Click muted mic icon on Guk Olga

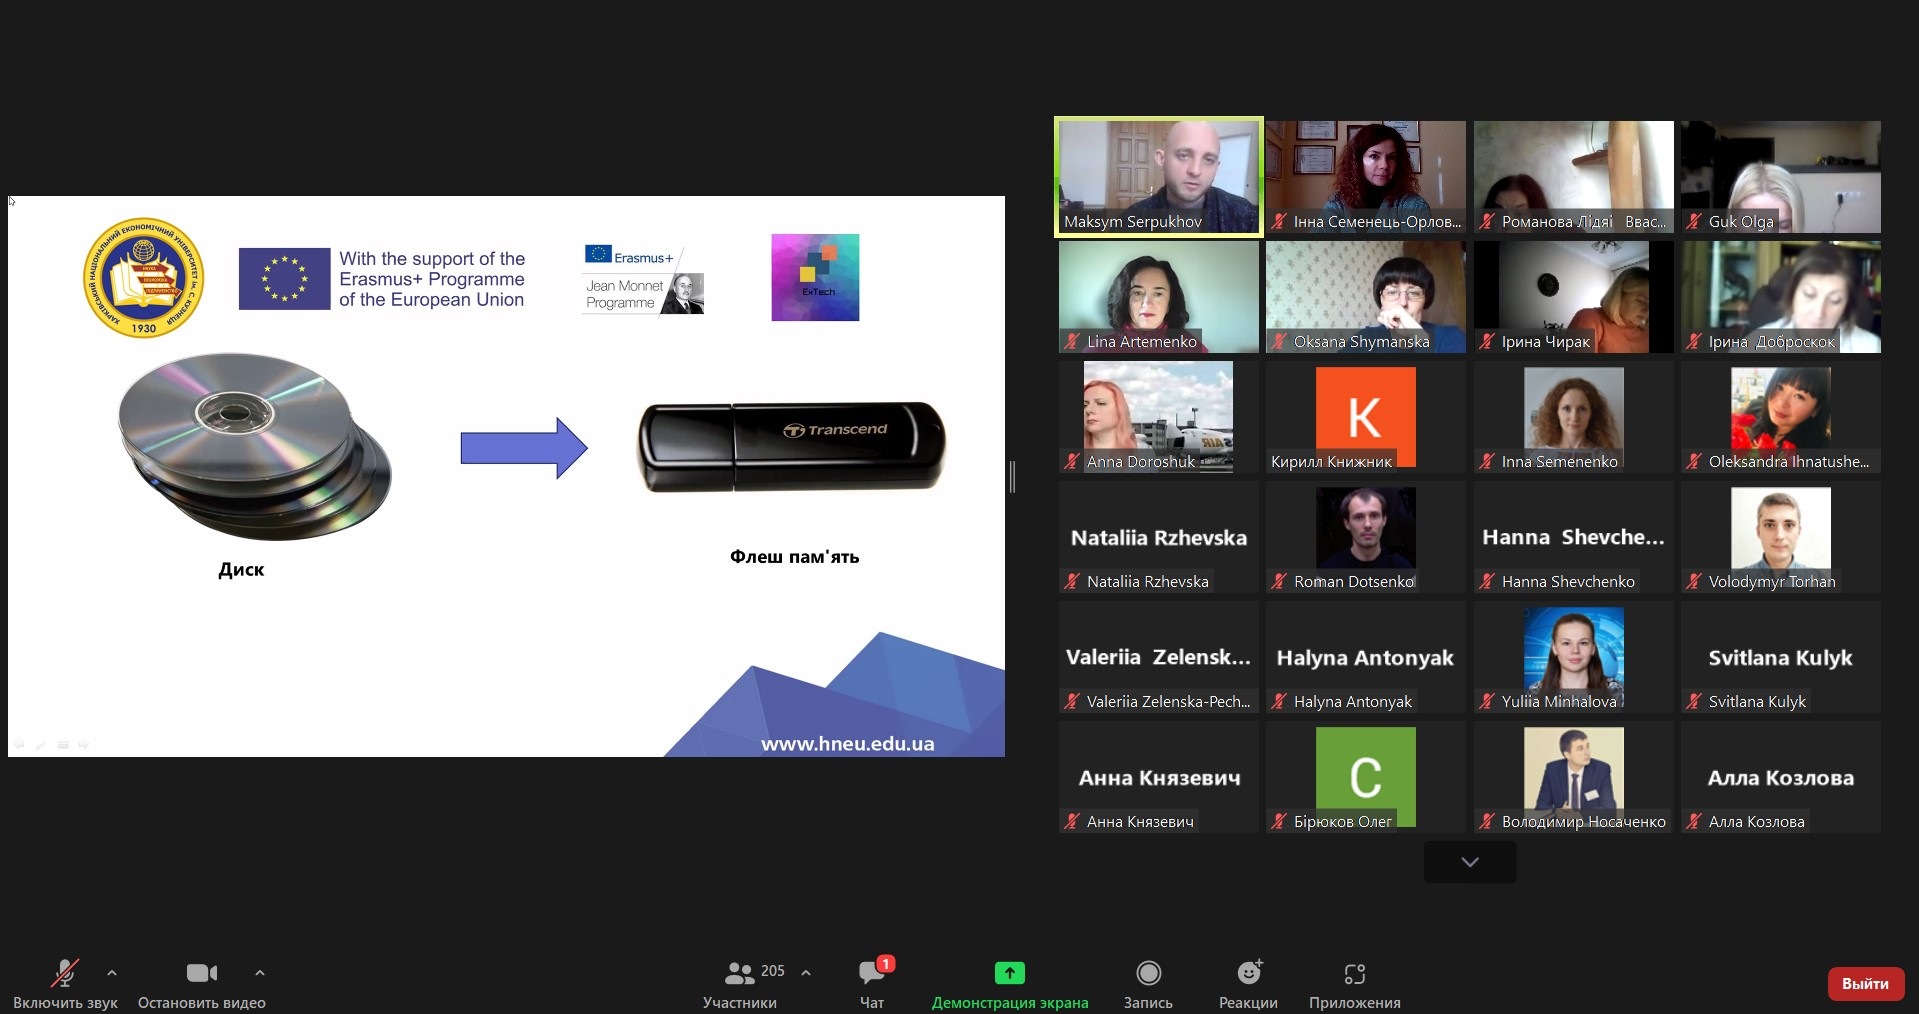(1693, 222)
